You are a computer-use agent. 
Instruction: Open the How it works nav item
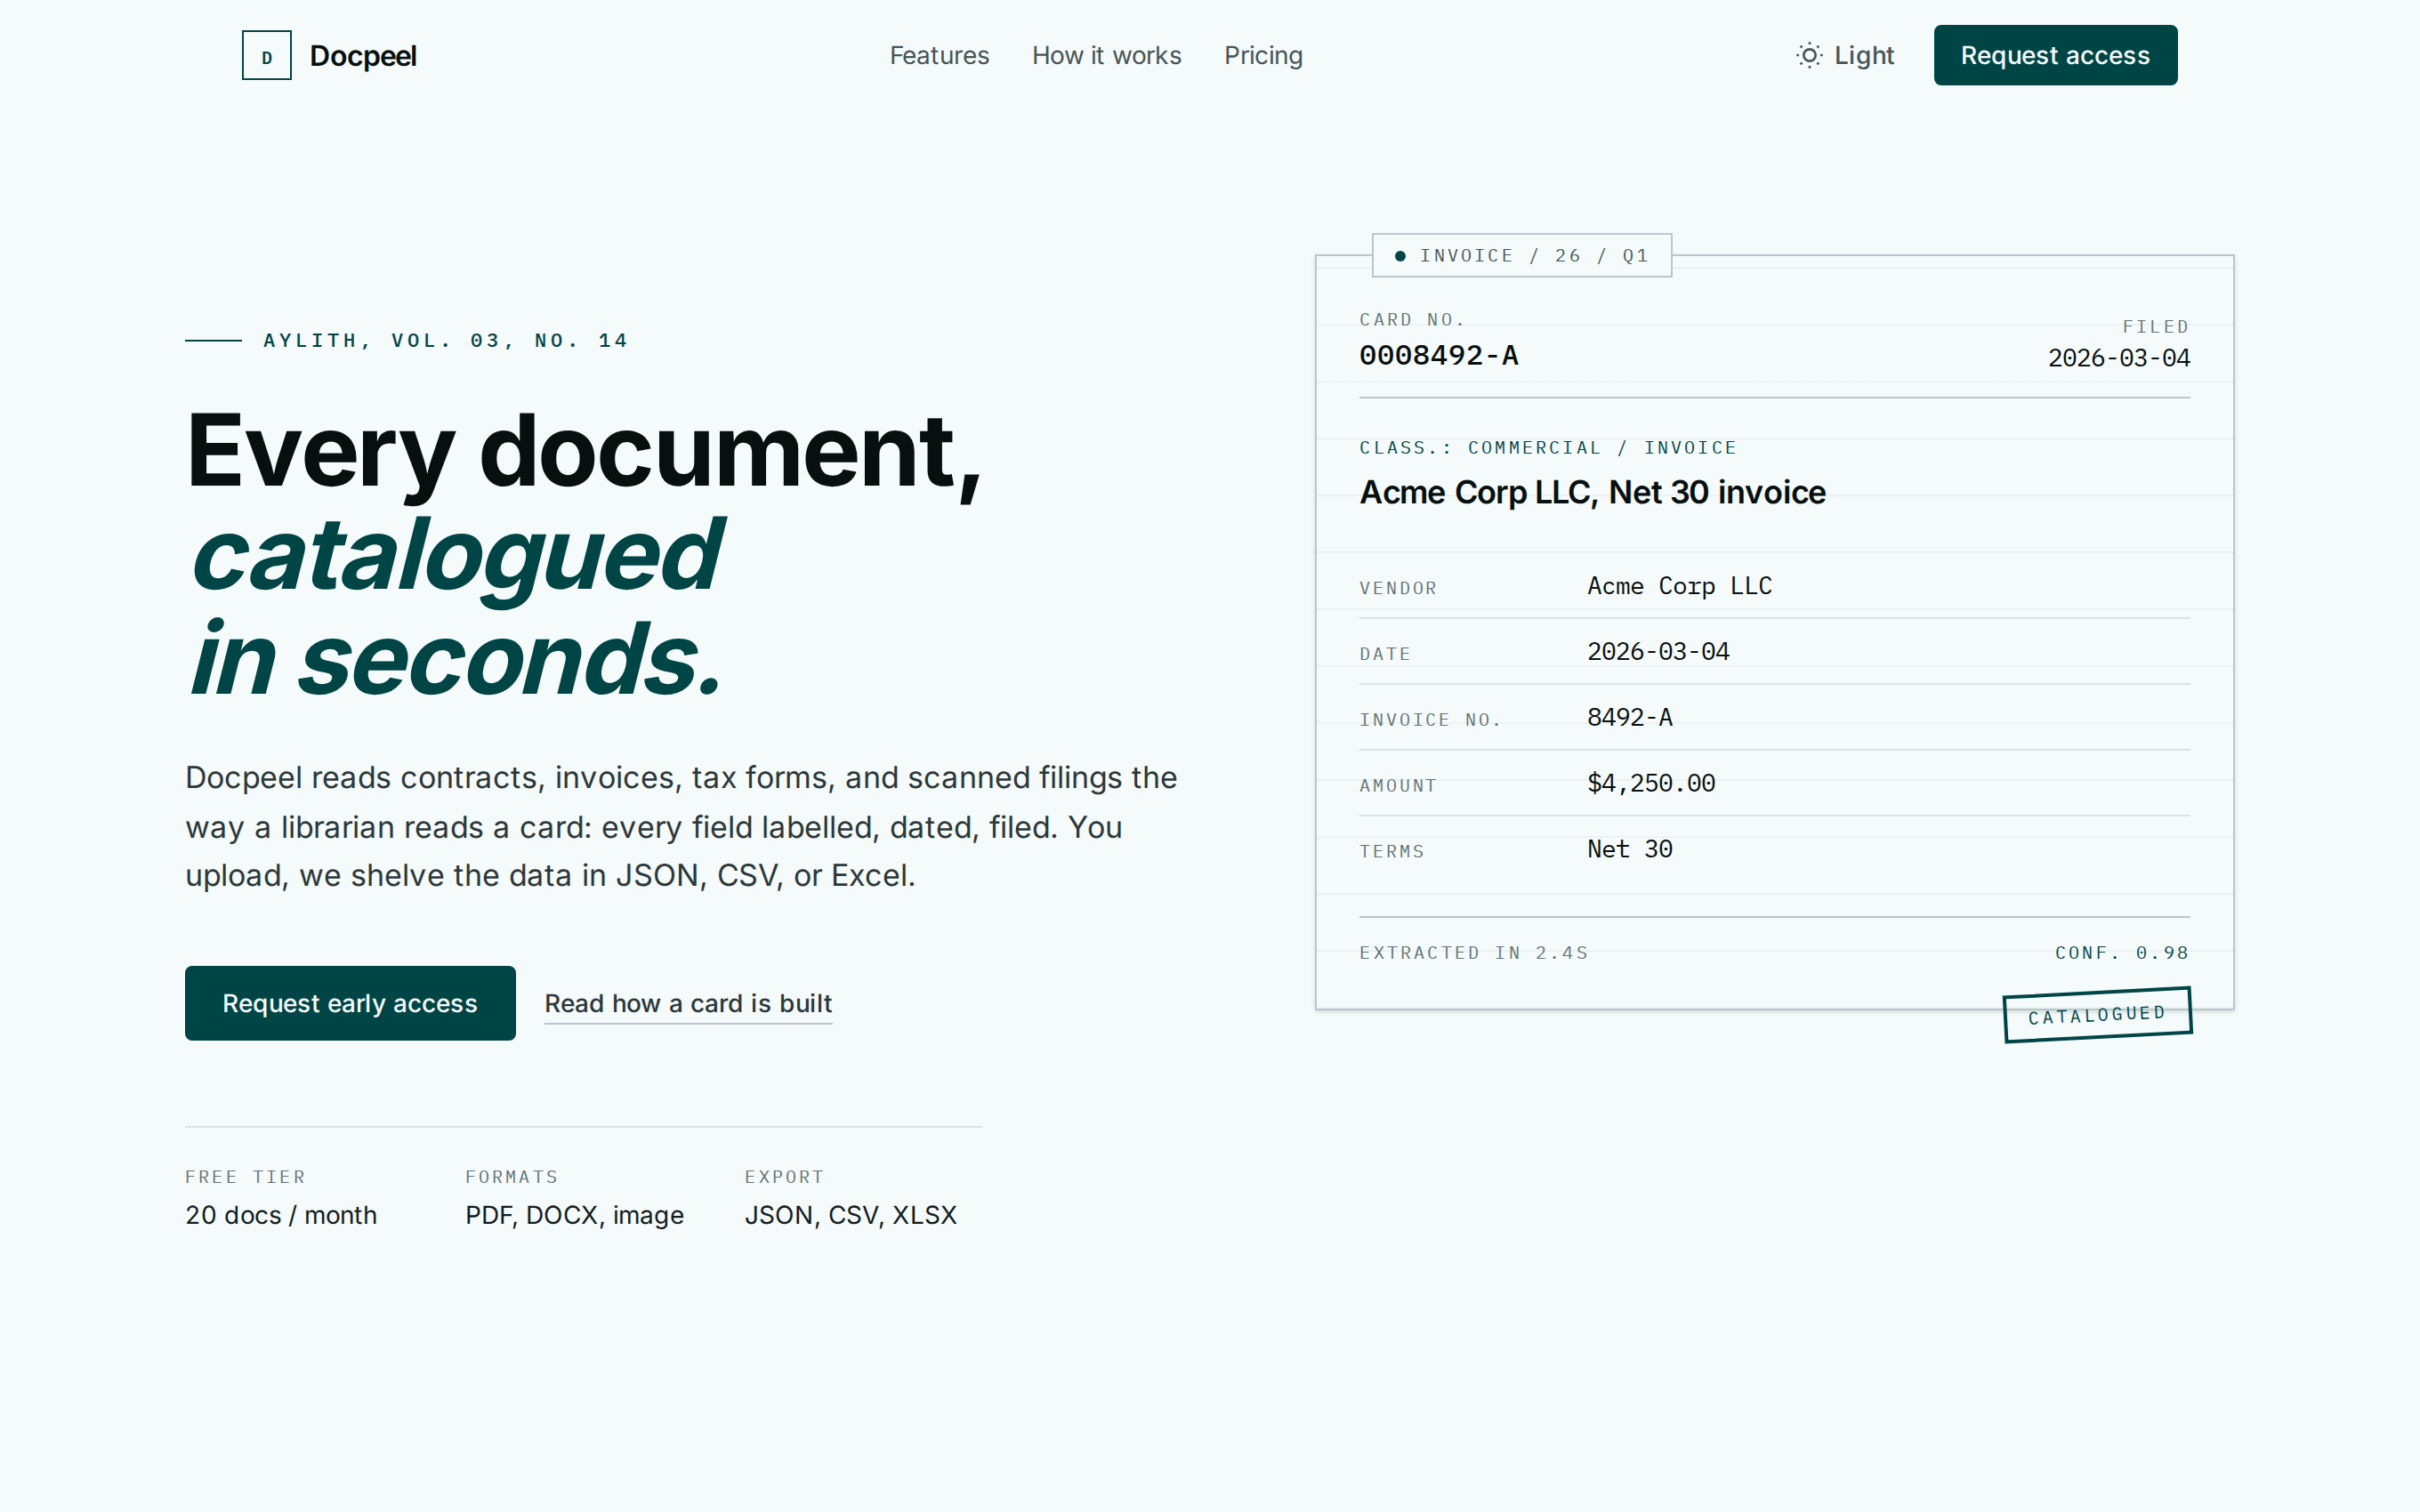click(1106, 55)
